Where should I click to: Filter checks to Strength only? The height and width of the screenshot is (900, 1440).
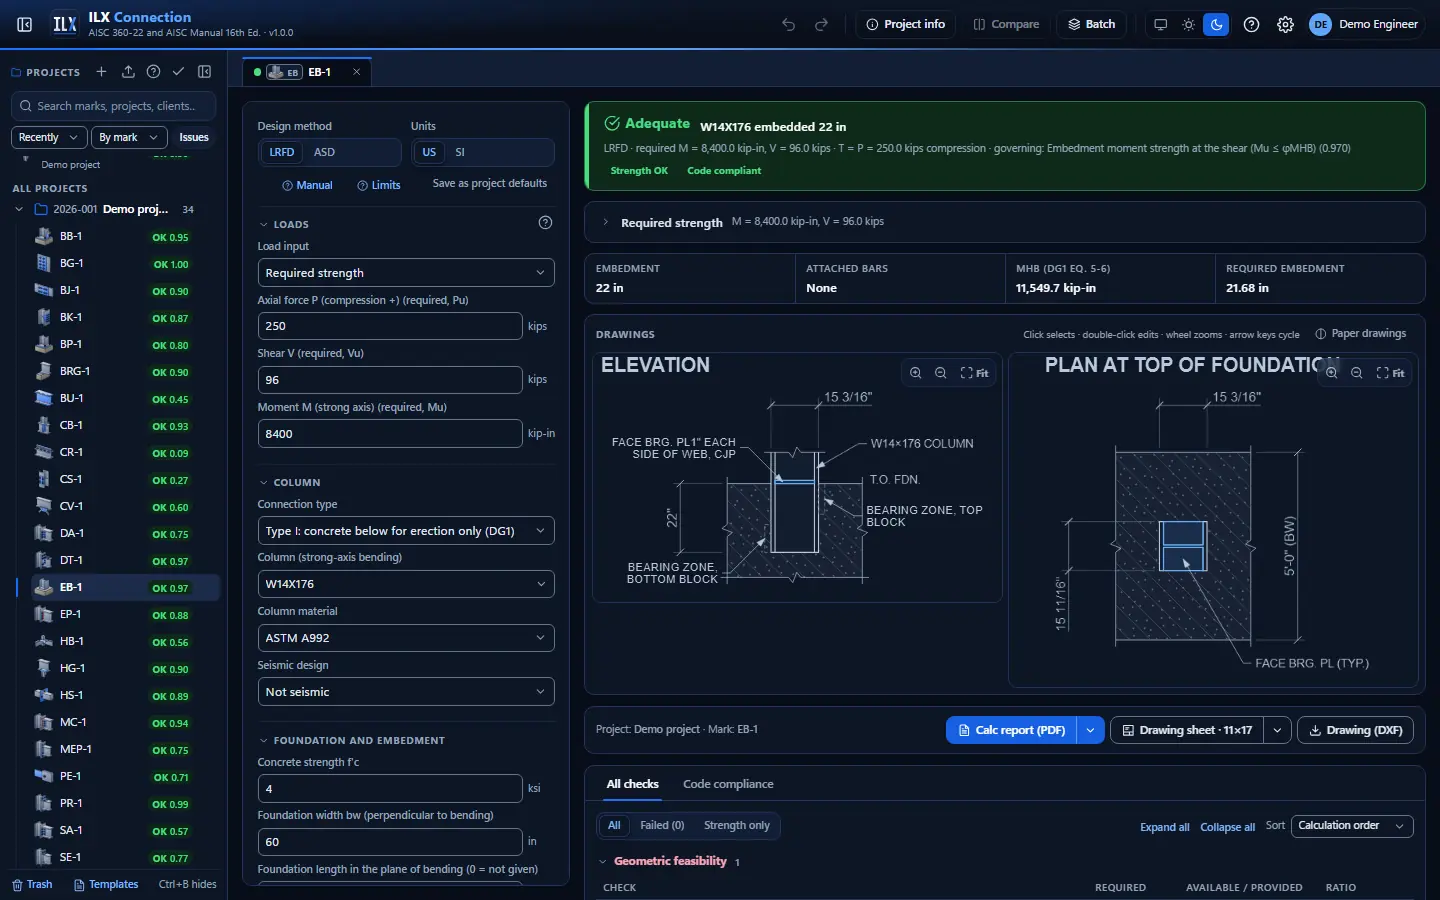coord(737,826)
